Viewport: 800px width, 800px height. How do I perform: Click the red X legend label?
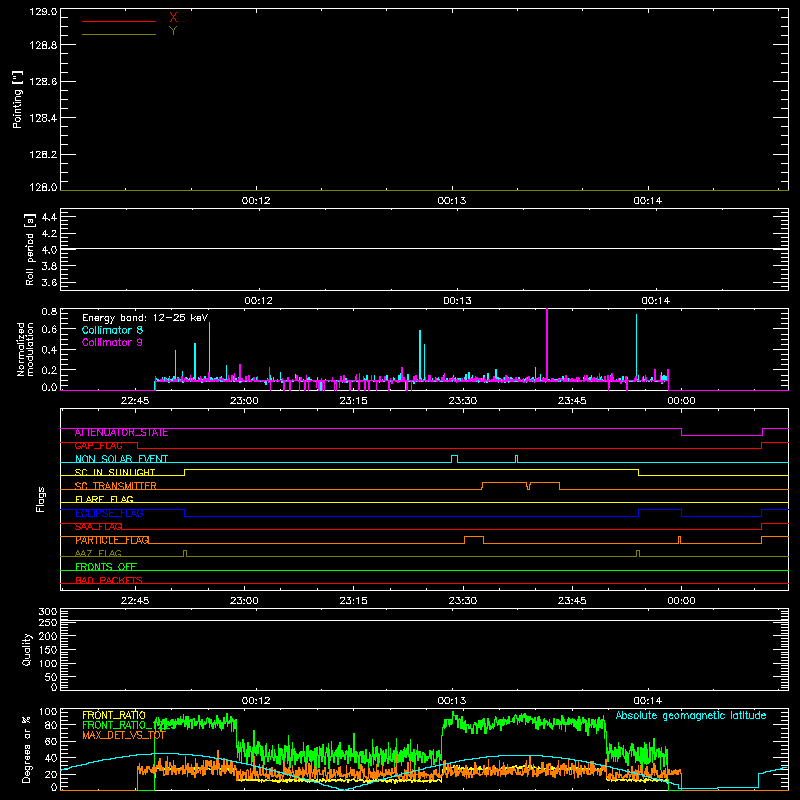[x=173, y=17]
